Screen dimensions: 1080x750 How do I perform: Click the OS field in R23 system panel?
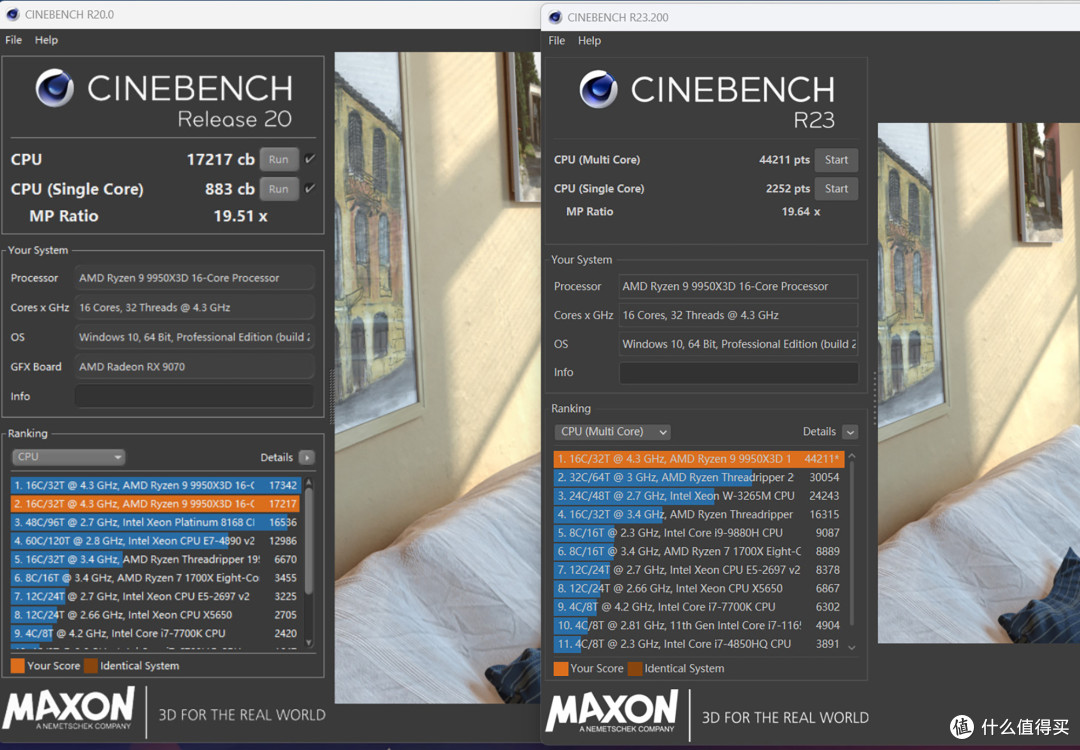738,344
